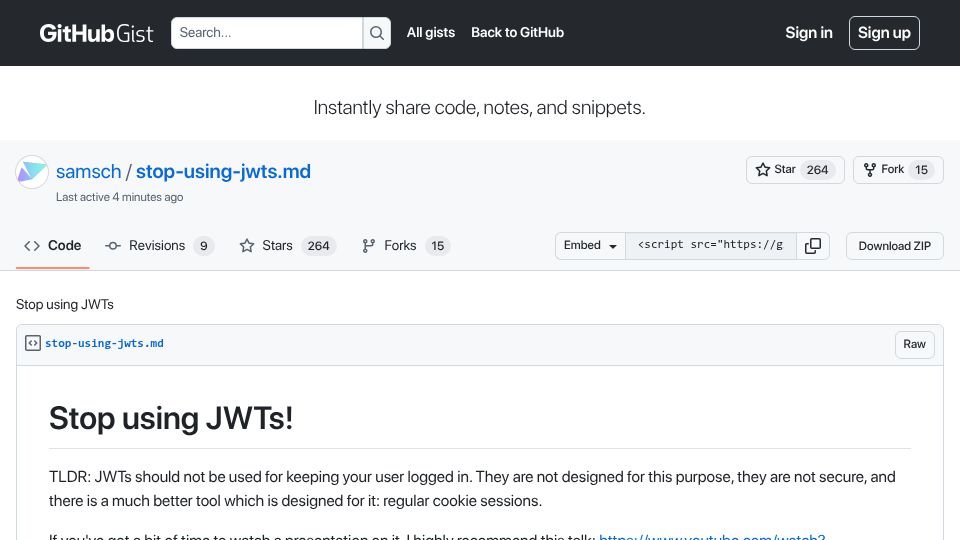
Task: Click the GitHub Gist logo
Action: click(x=96, y=33)
